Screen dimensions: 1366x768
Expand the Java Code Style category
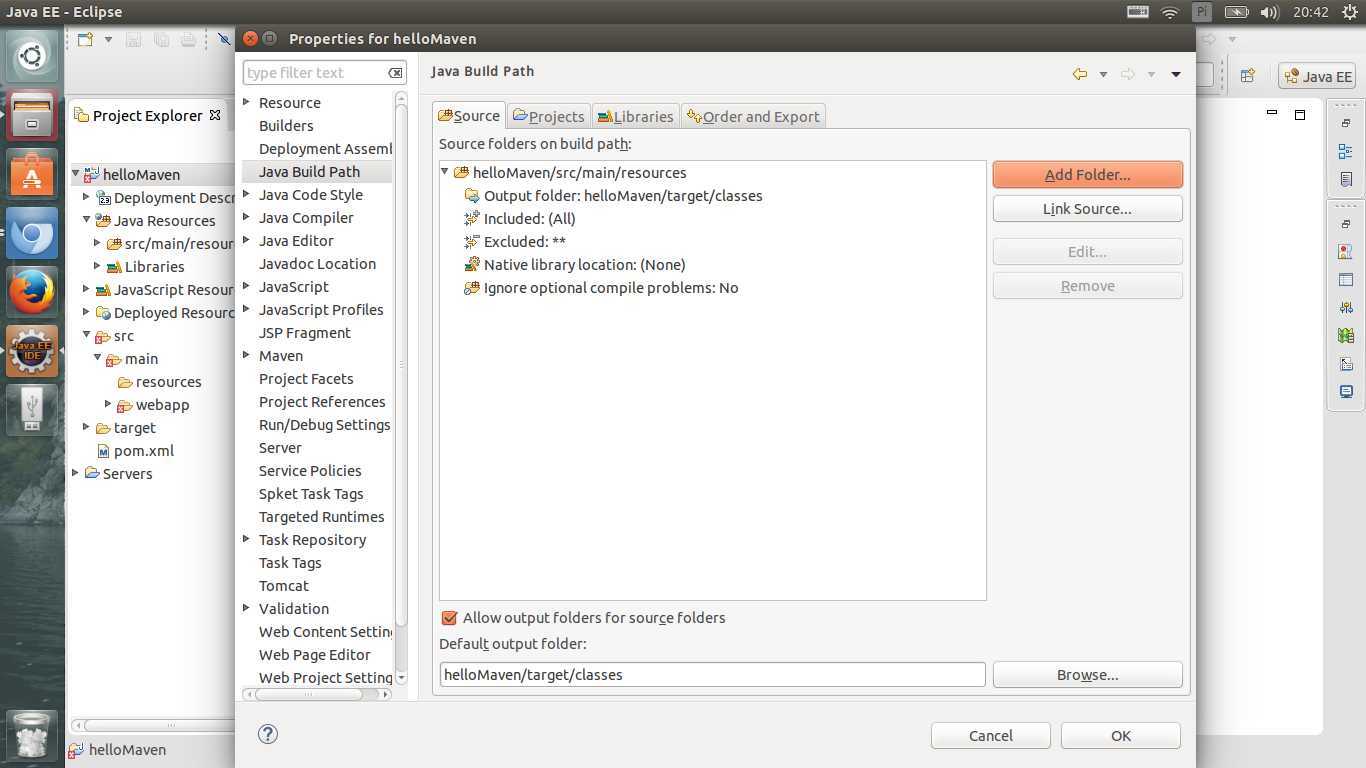pyautogui.click(x=247, y=194)
